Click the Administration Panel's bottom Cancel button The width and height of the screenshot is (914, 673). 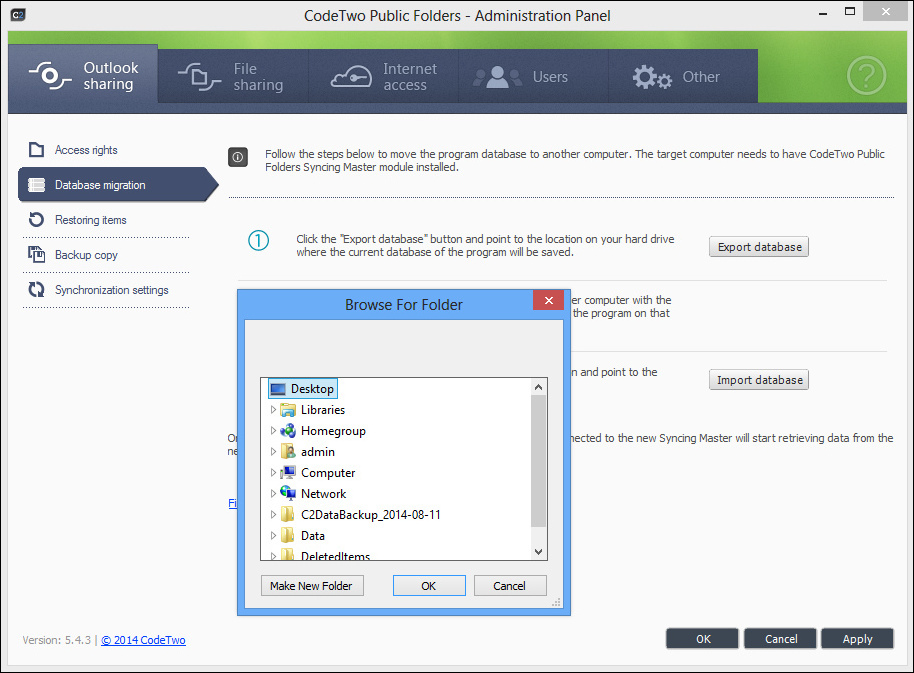click(x=781, y=639)
